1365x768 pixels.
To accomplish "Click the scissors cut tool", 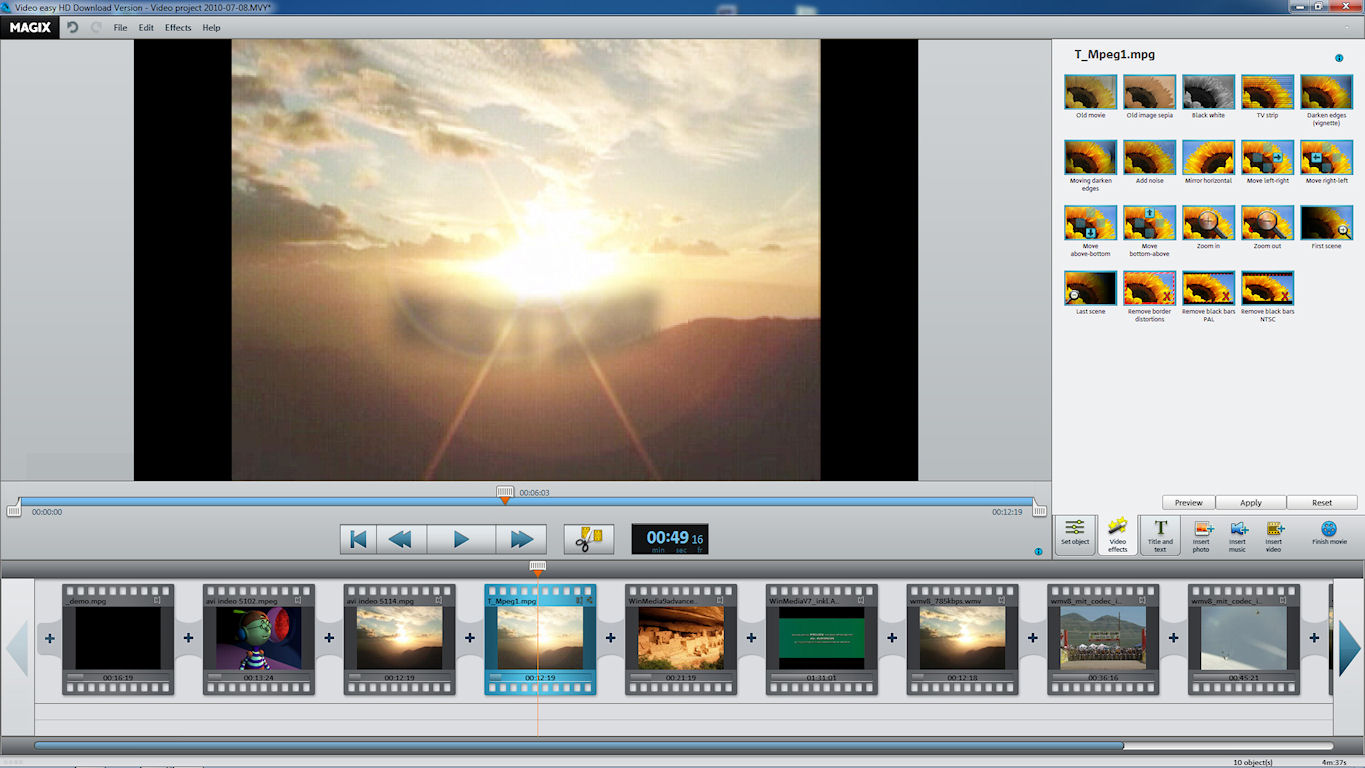I will tap(588, 539).
